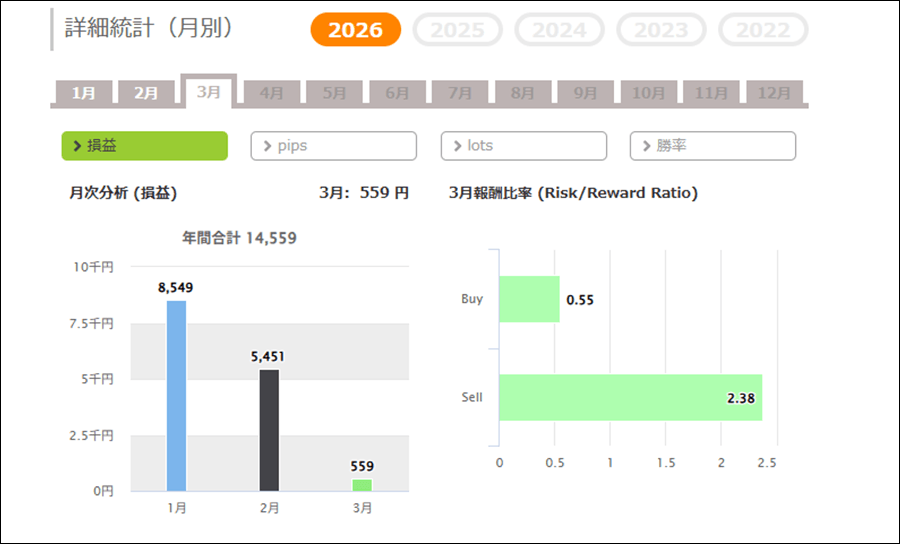Click the blue January bar 8,549

tap(176, 395)
